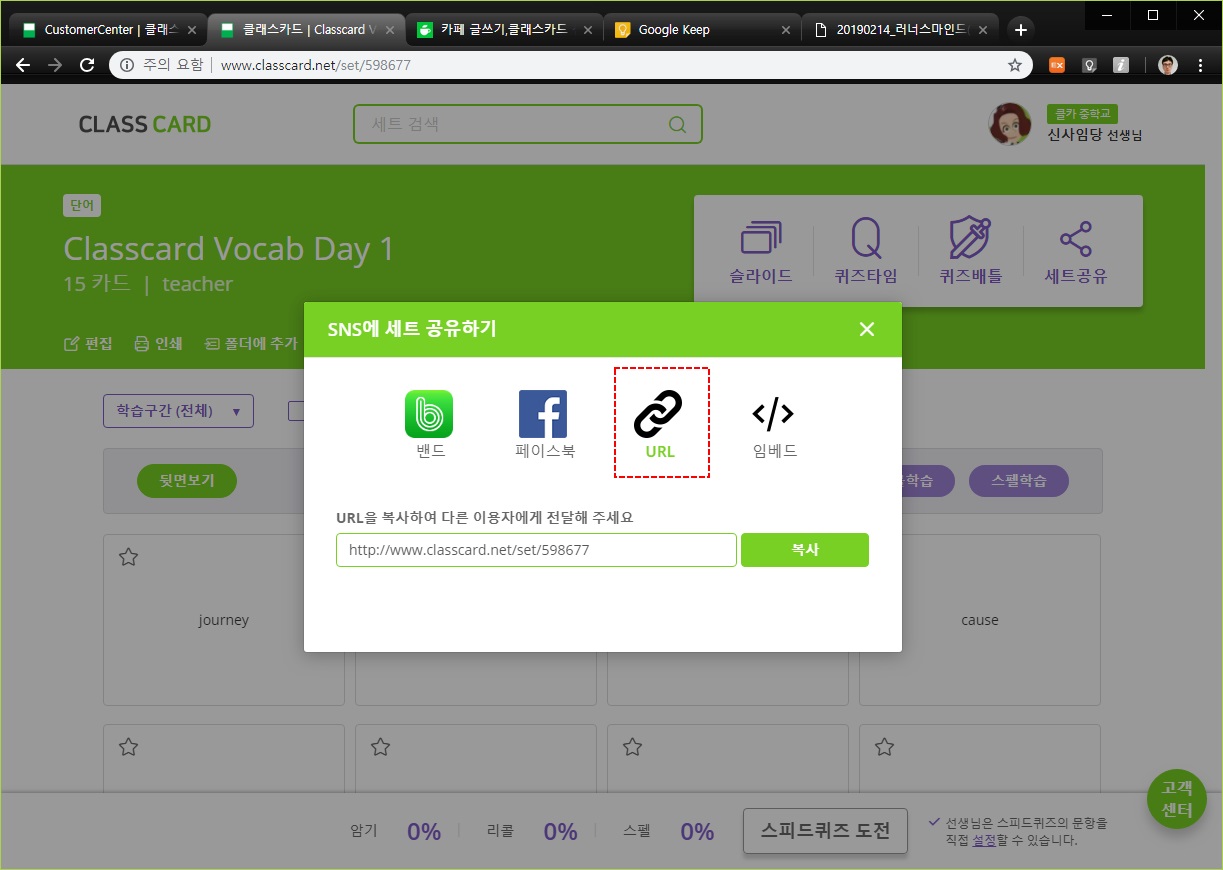Open the Chrome menu three dots
The image size is (1223, 870).
click(1200, 65)
